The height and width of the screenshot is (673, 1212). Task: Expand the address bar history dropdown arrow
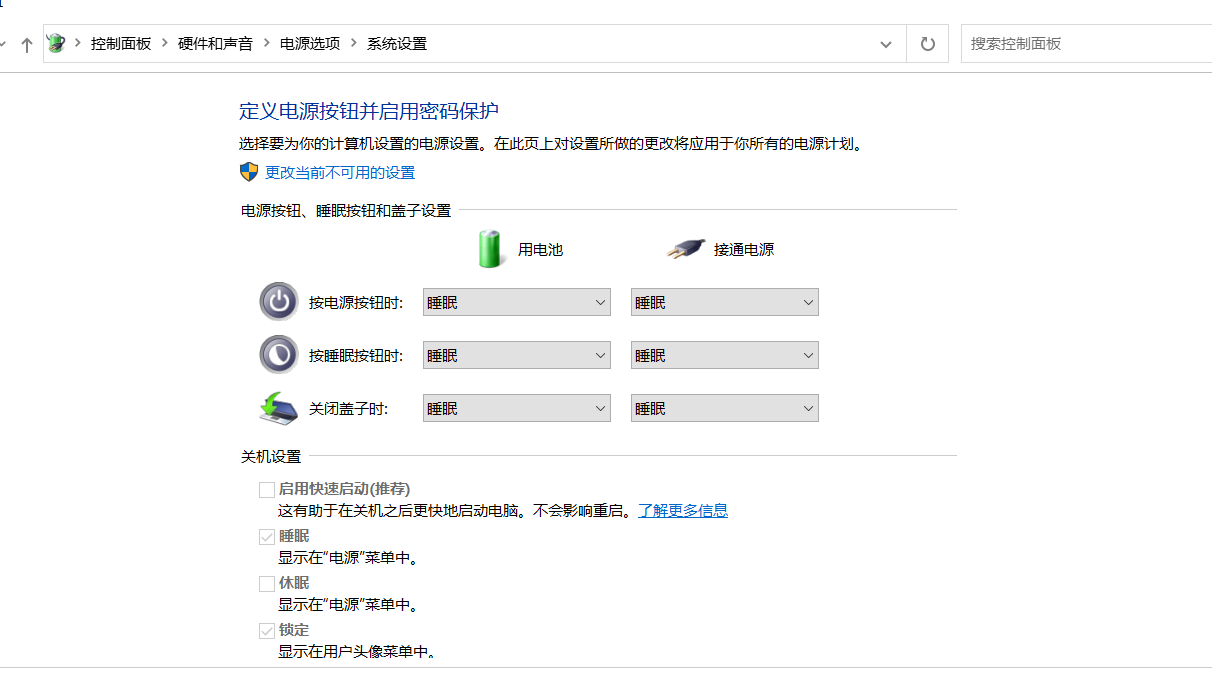(x=886, y=44)
